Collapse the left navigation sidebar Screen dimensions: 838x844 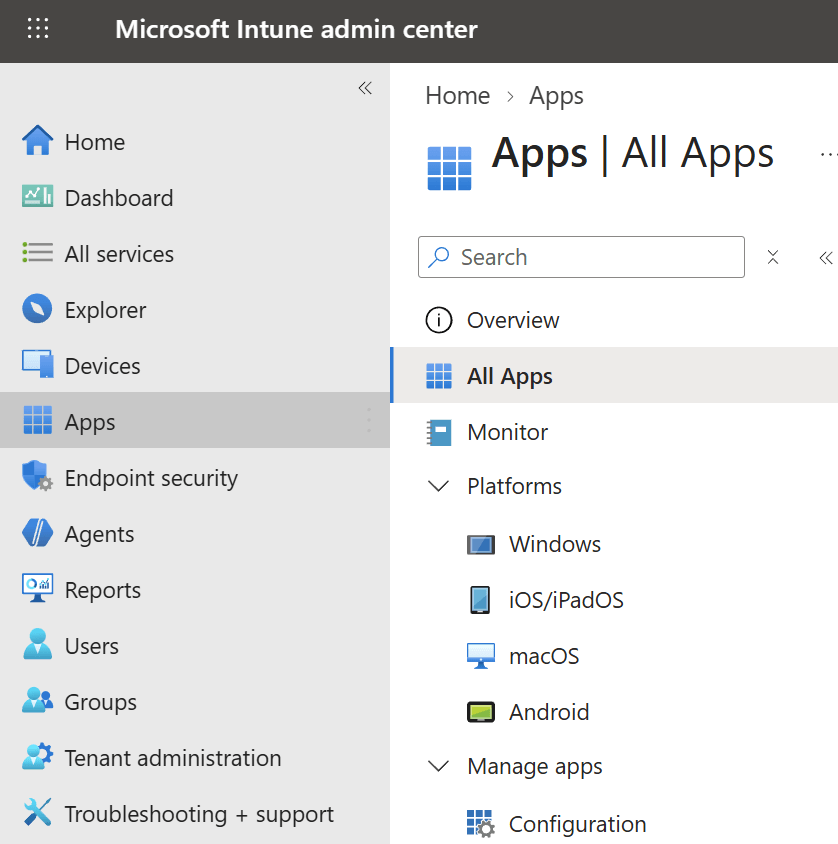pyautogui.click(x=365, y=88)
